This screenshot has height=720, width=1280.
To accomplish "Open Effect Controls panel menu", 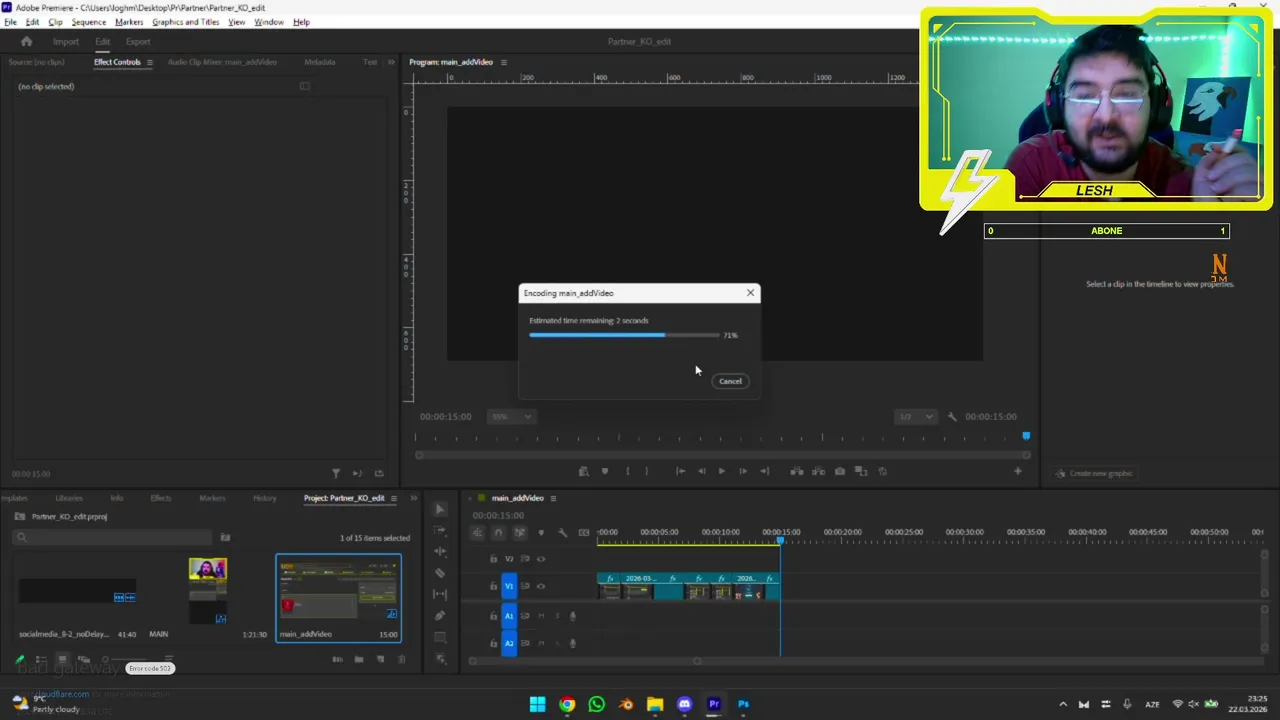I will pyautogui.click(x=150, y=62).
